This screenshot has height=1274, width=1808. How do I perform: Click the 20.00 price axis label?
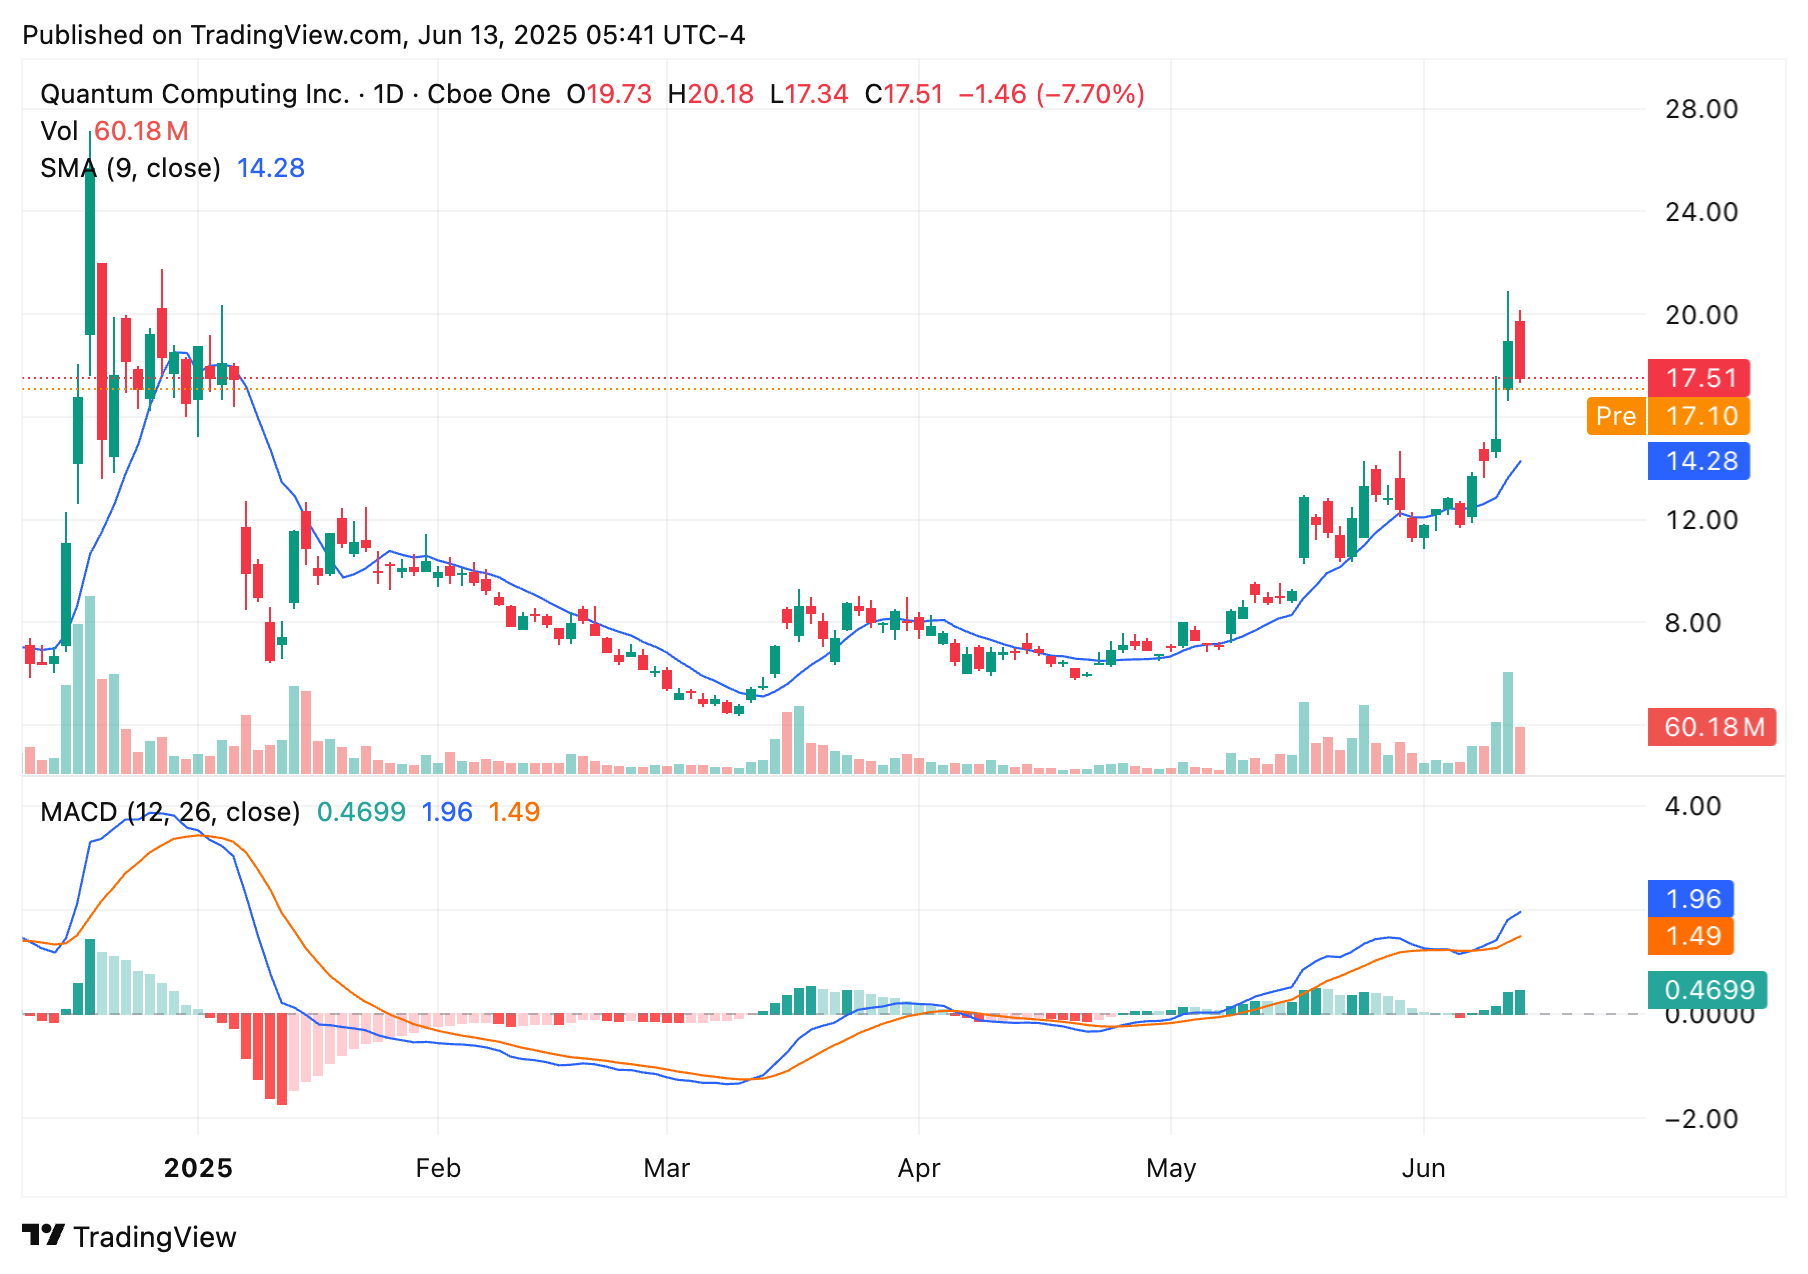tap(1701, 315)
